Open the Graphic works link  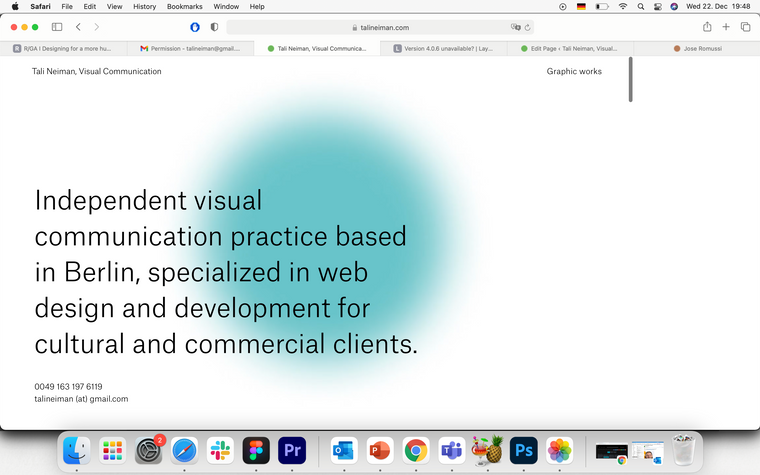[x=574, y=72]
